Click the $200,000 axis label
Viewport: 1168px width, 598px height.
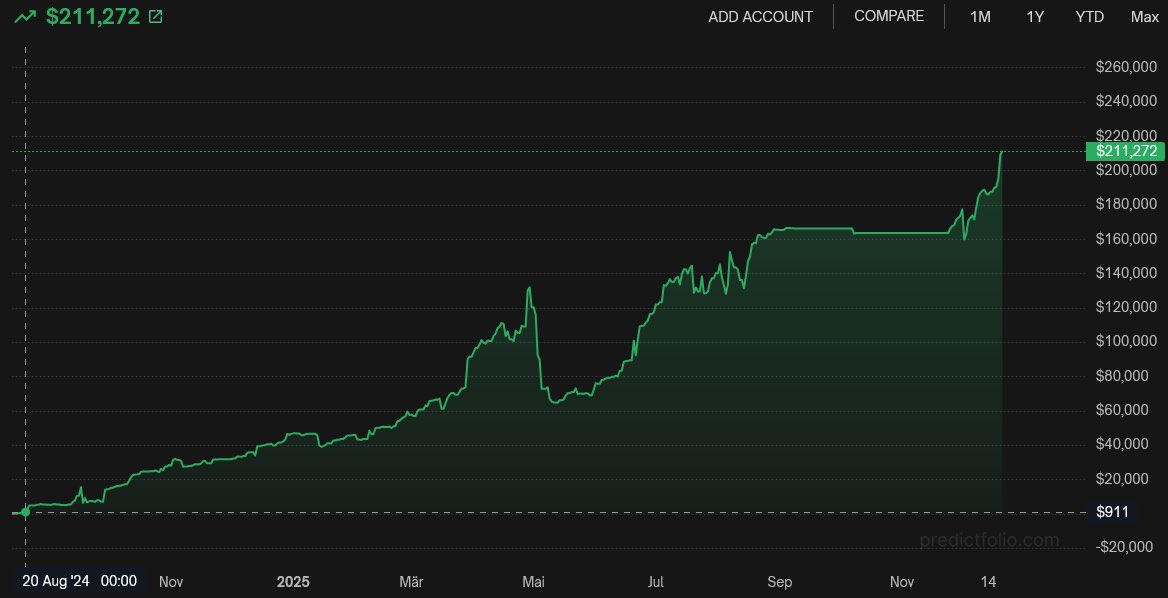click(1126, 170)
